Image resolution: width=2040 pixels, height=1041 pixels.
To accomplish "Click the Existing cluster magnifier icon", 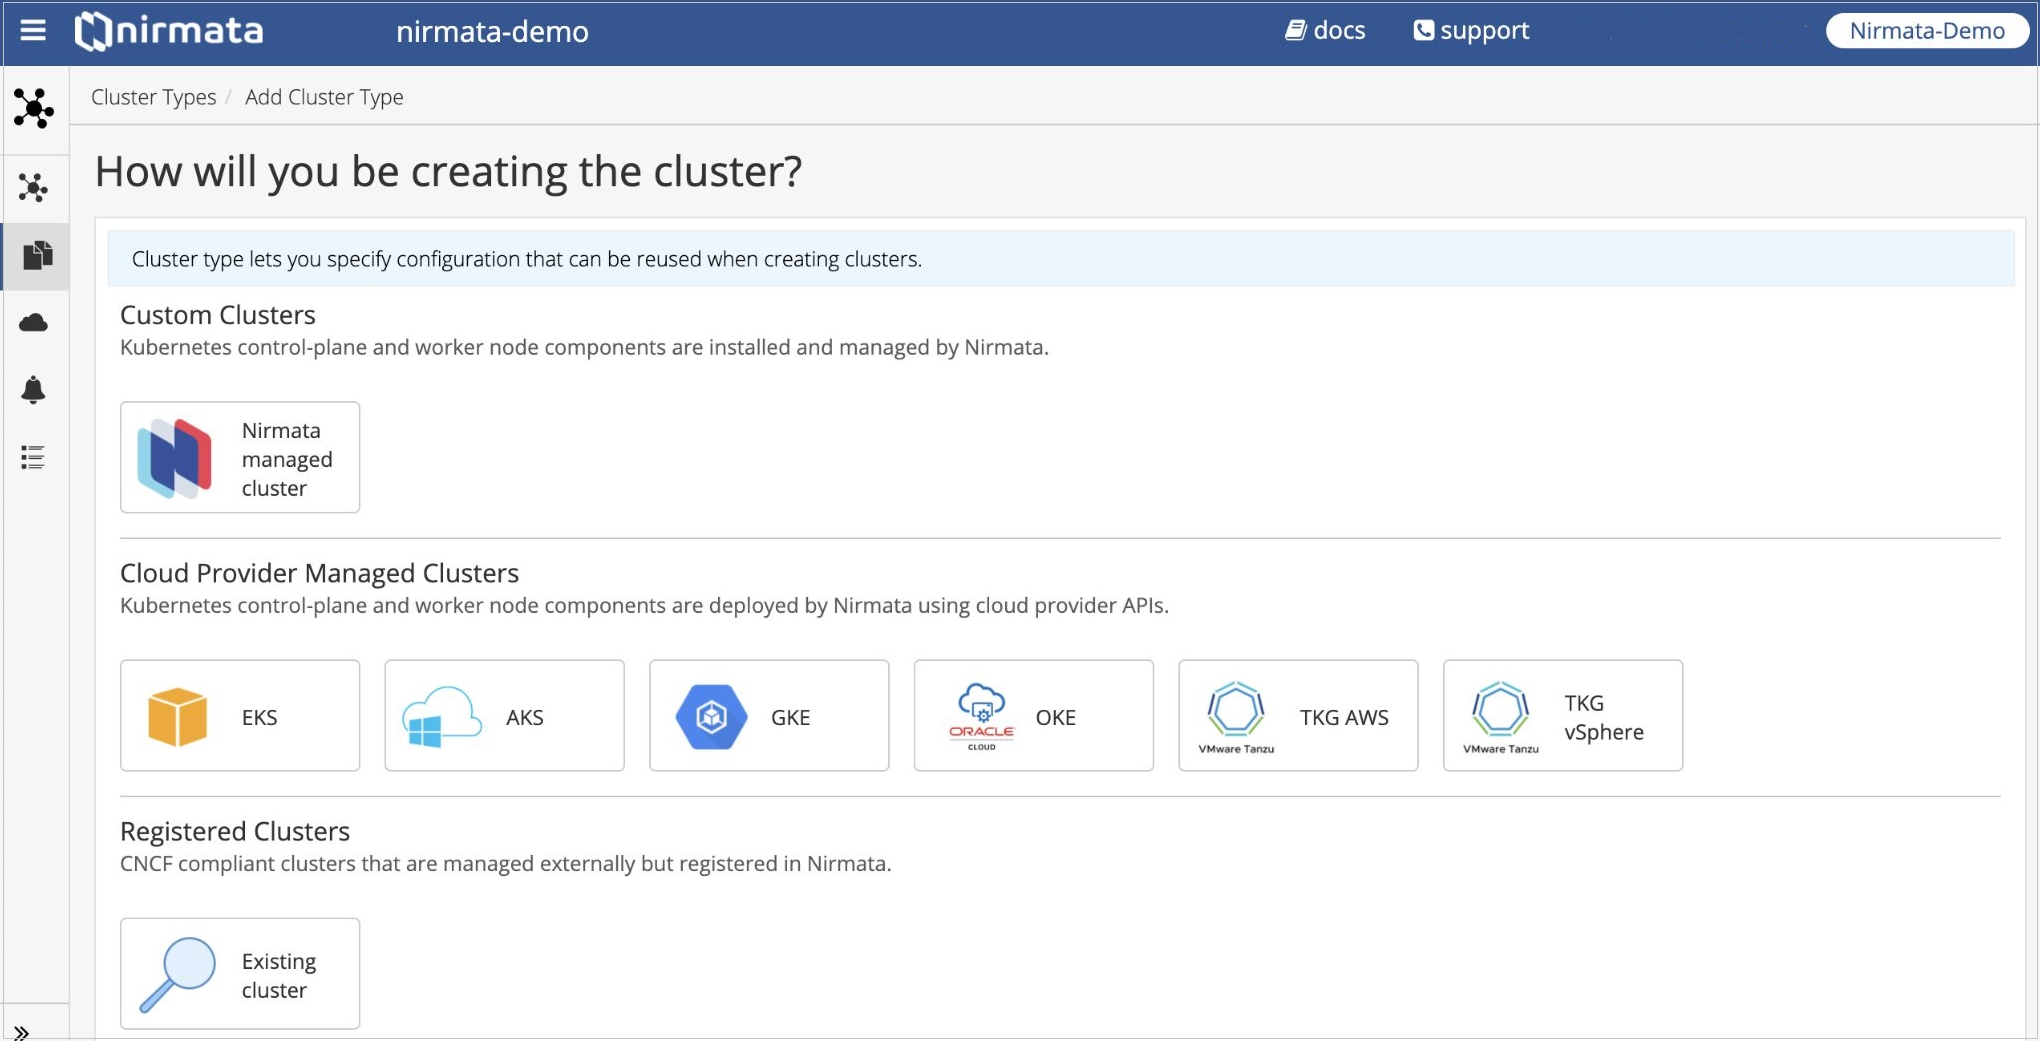I will [x=177, y=975].
